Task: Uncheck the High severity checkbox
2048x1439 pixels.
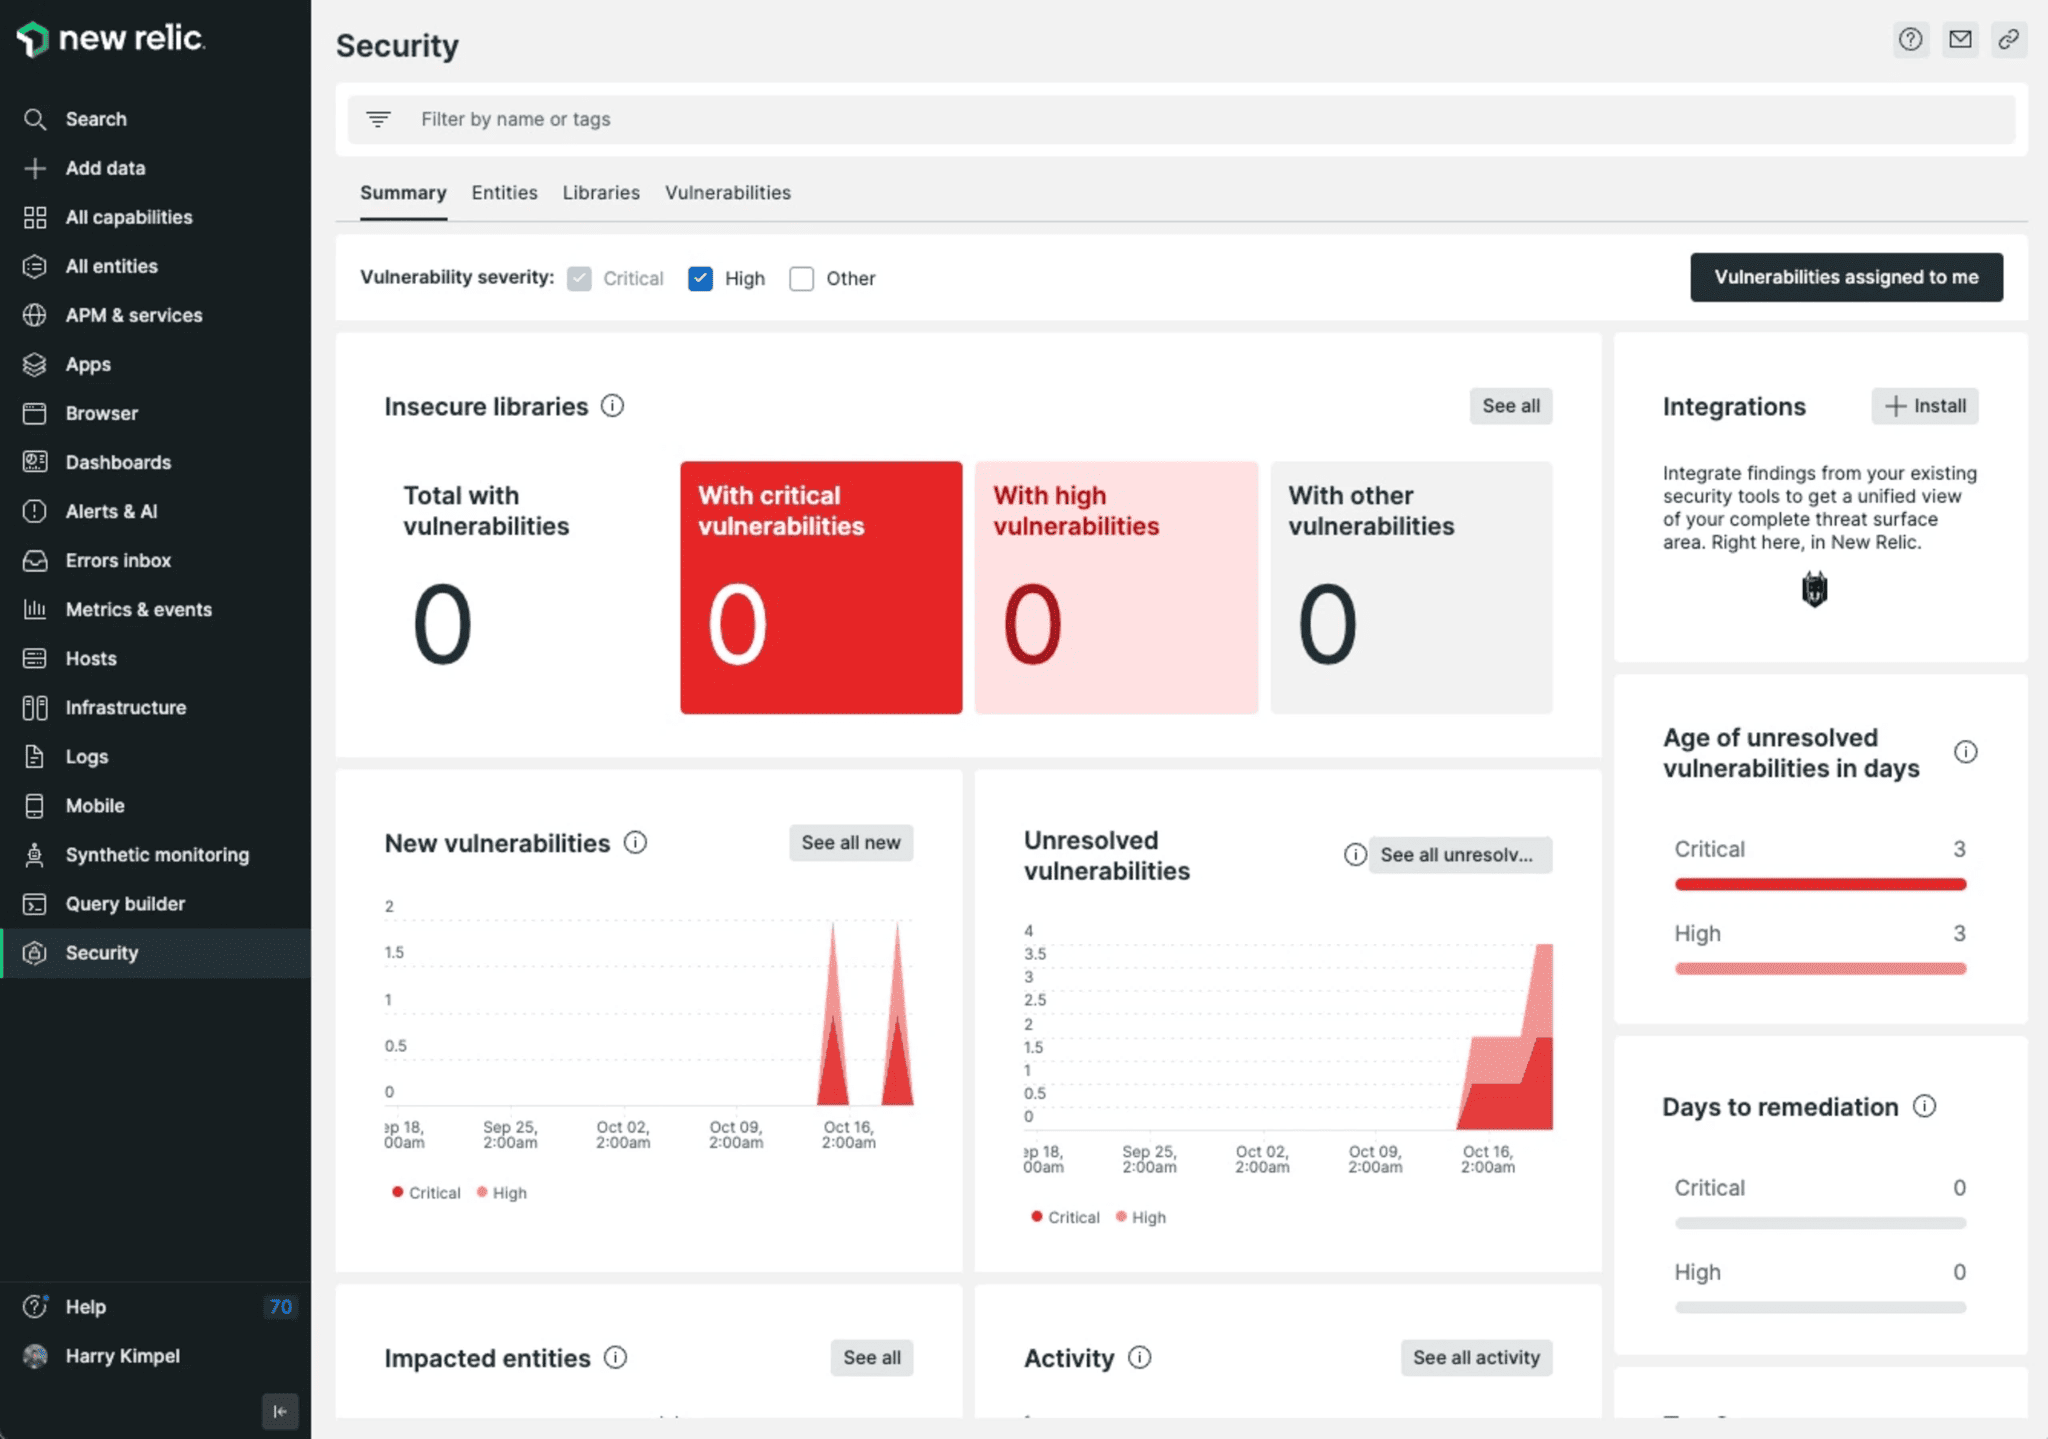Action: pyautogui.click(x=700, y=278)
